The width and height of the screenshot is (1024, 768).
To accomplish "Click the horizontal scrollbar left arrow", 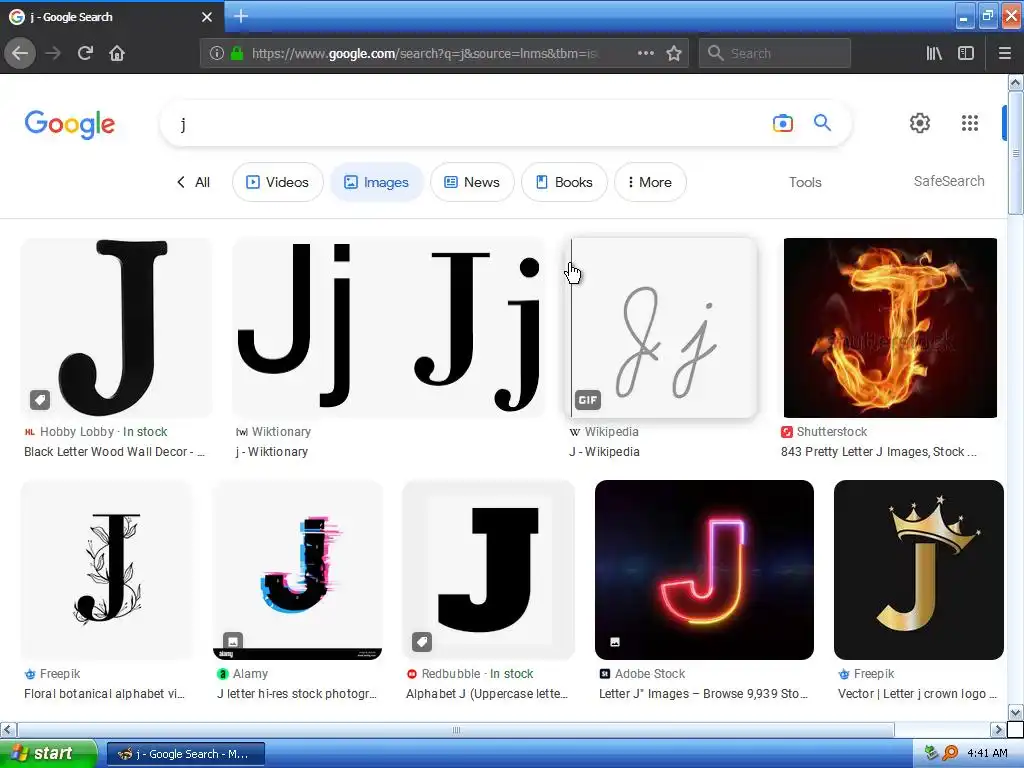I will click(x=8, y=729).
